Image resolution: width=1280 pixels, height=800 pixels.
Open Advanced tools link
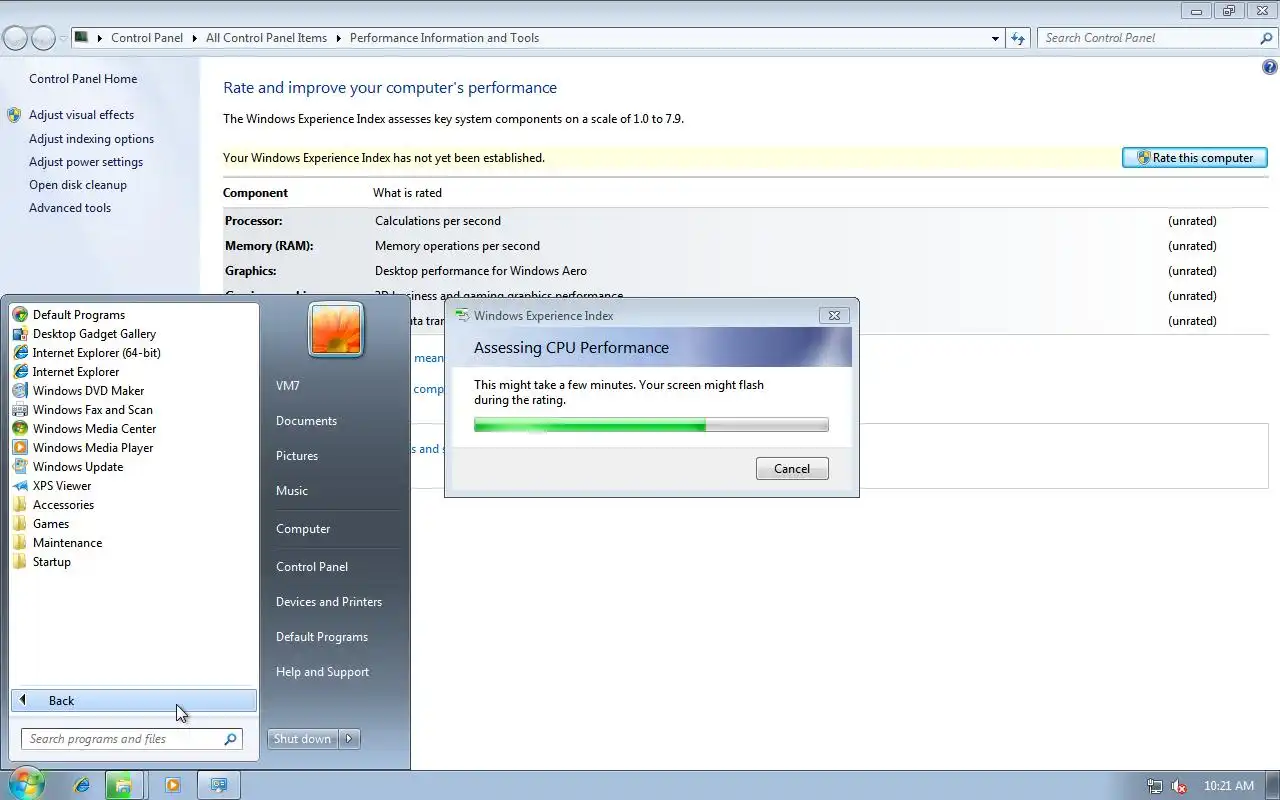point(70,208)
